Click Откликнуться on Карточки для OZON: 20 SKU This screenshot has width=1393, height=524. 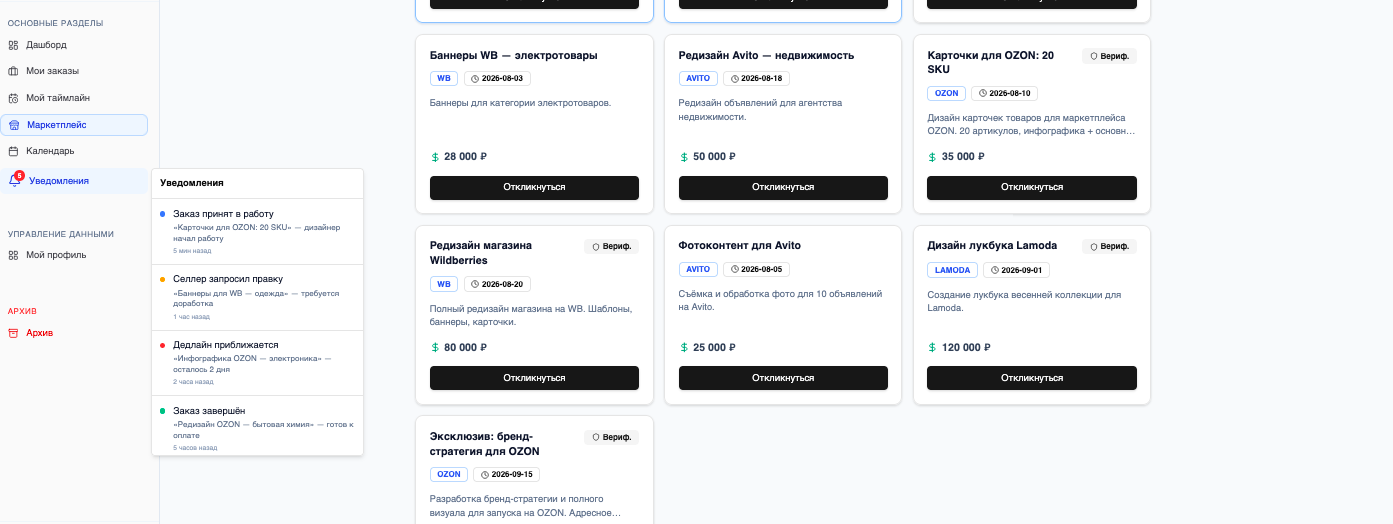[x=1032, y=188]
